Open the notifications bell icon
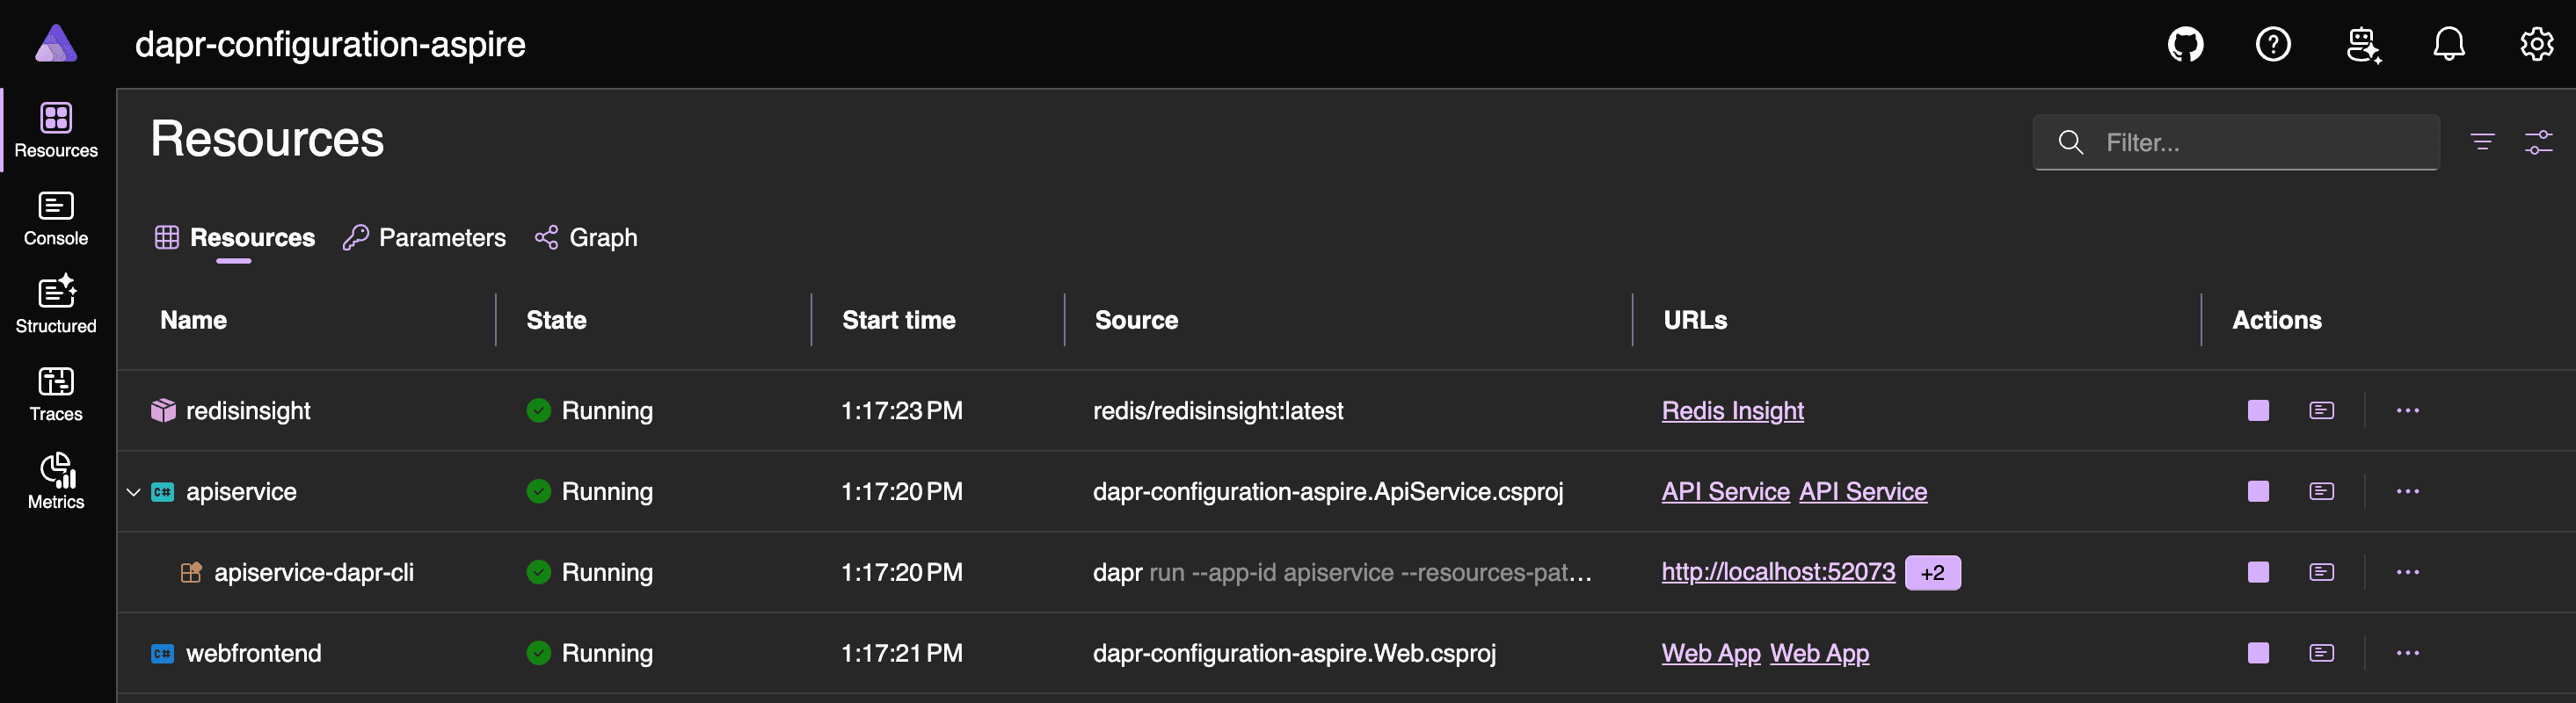The height and width of the screenshot is (703, 2576). pyautogui.click(x=2449, y=44)
